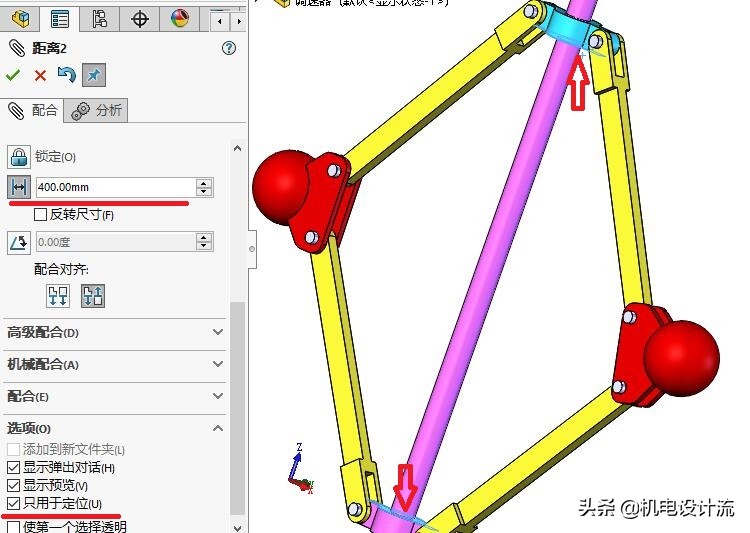
Task: Open the ConfigurationManager tab
Action: click(99, 19)
